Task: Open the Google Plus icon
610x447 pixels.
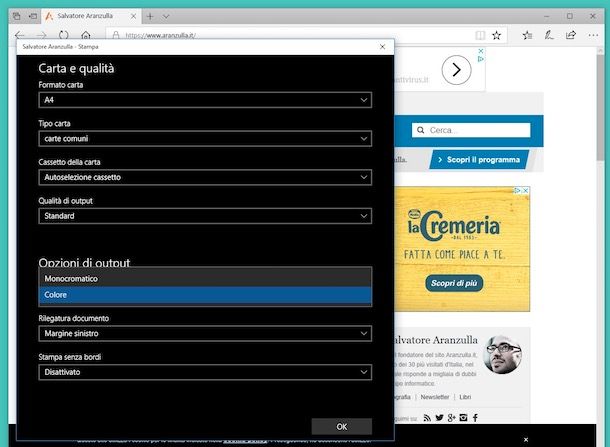Action: tap(451, 418)
